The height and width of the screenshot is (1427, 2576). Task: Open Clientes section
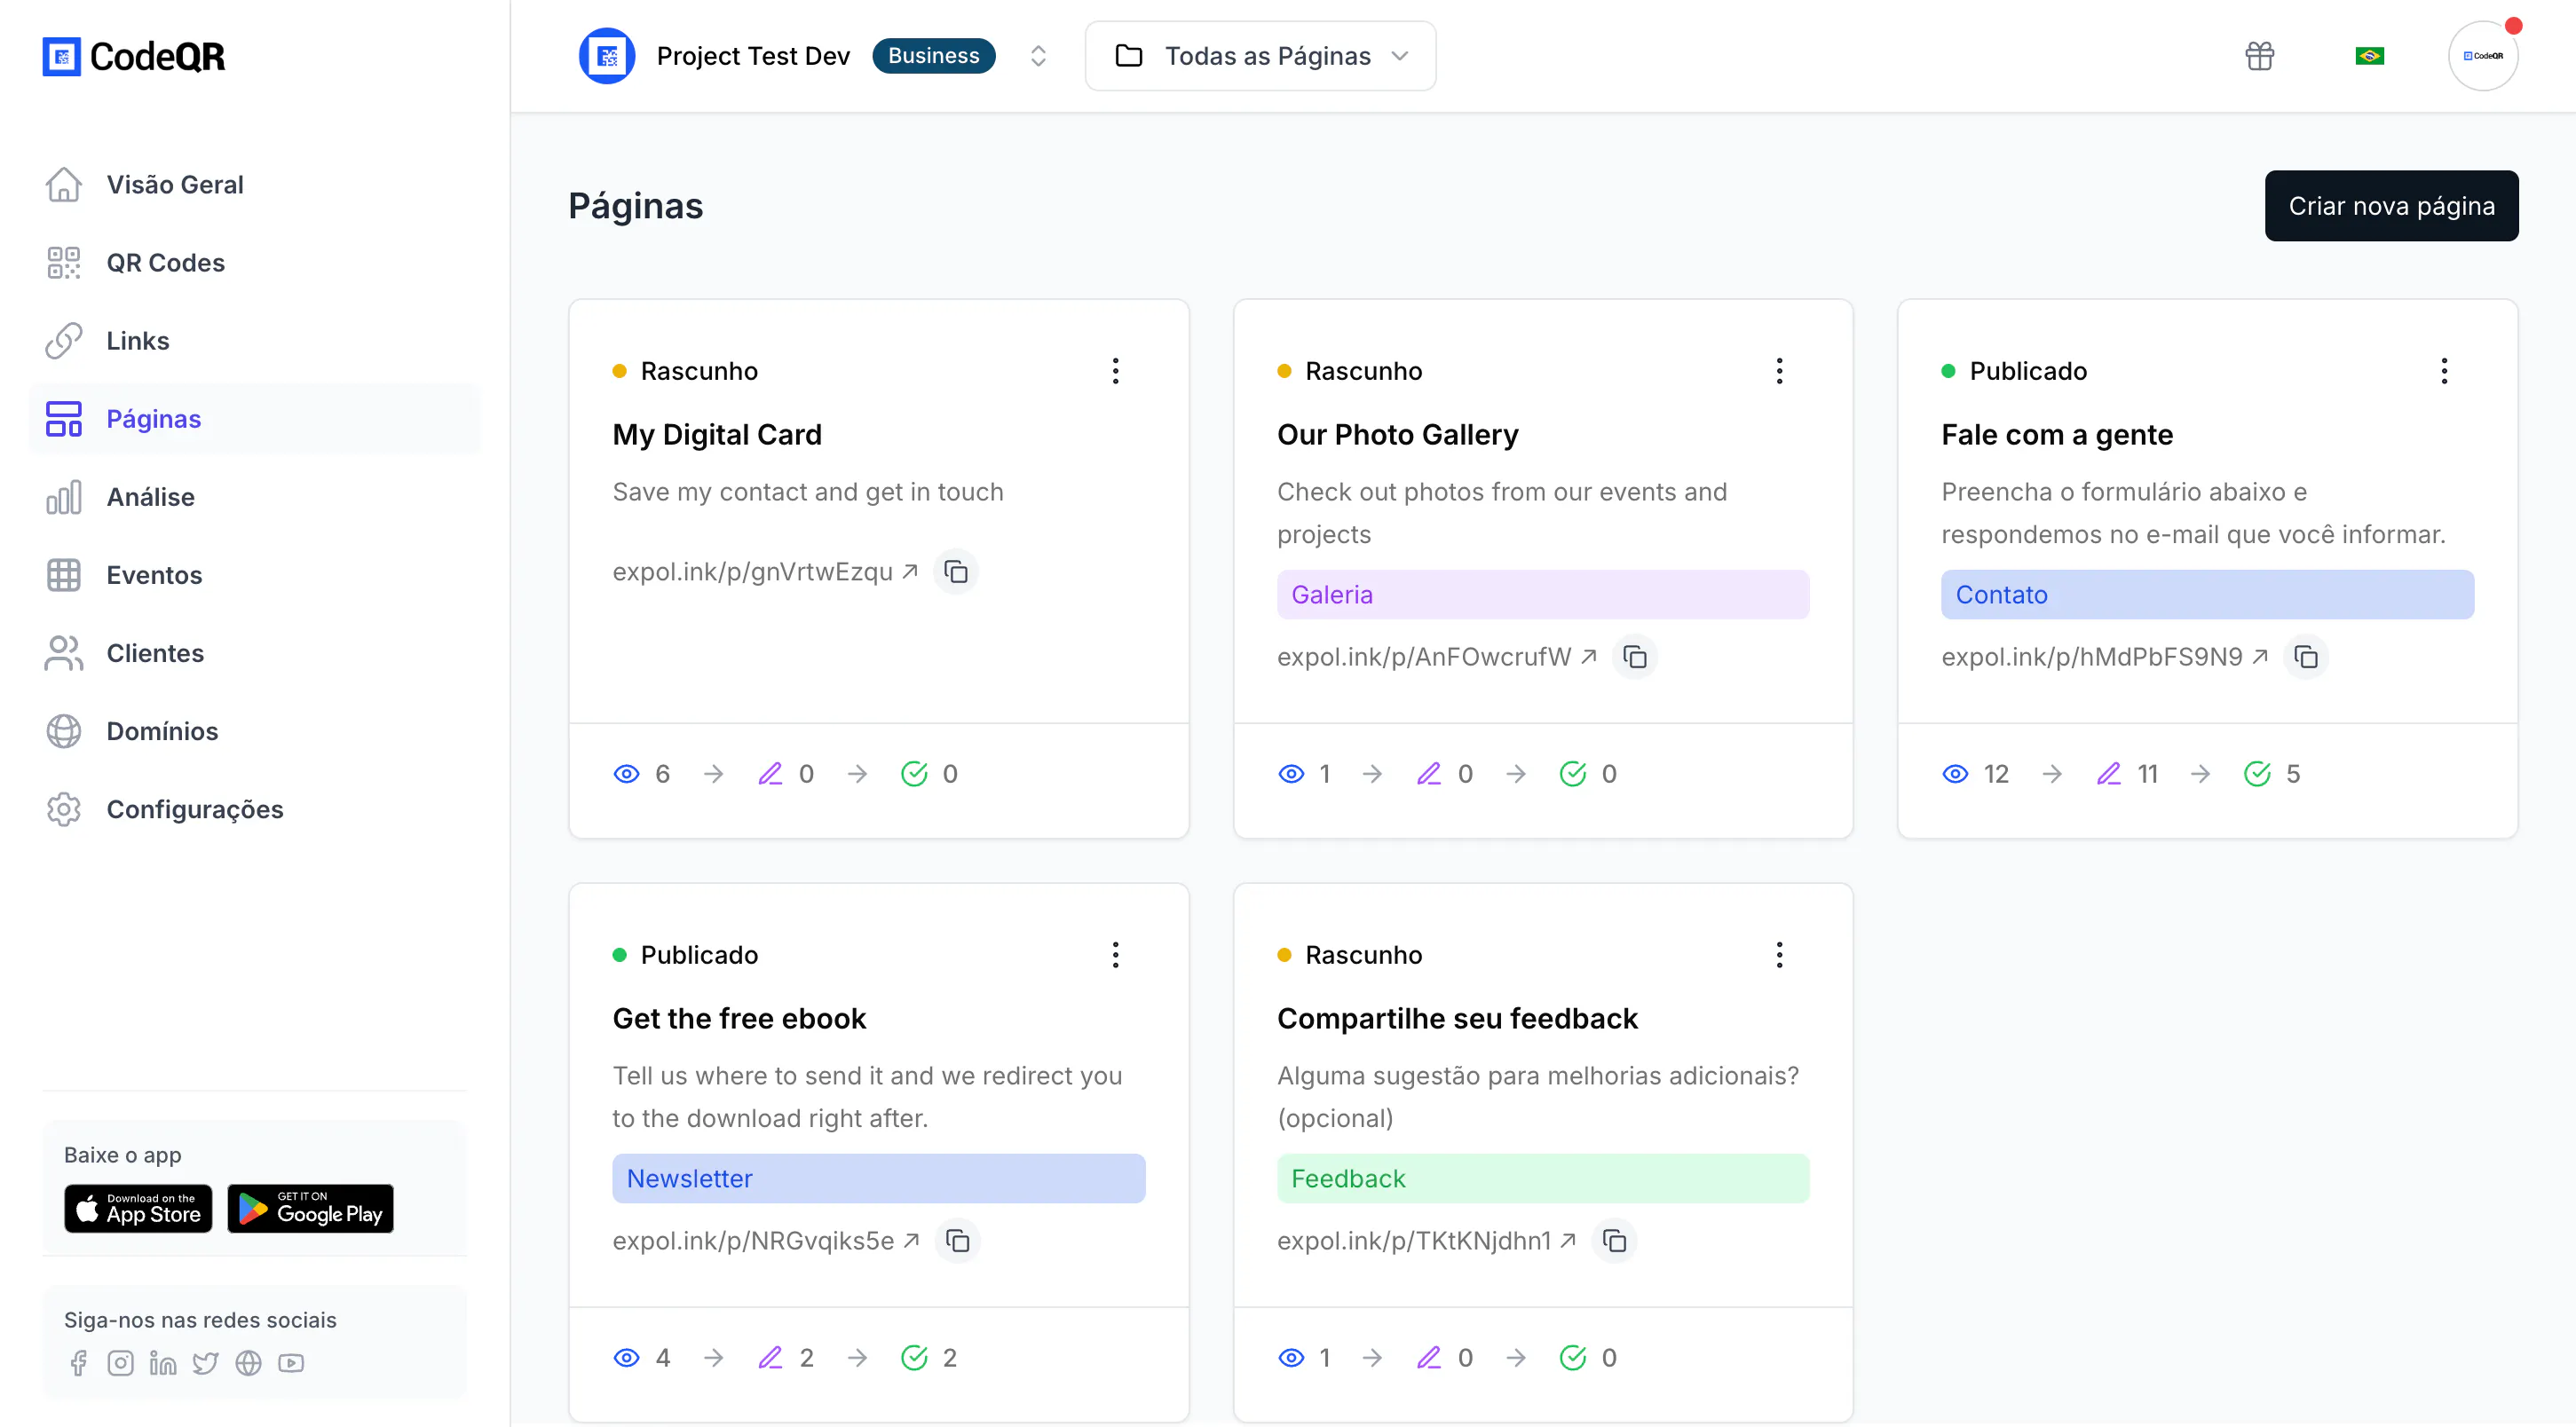255,652
